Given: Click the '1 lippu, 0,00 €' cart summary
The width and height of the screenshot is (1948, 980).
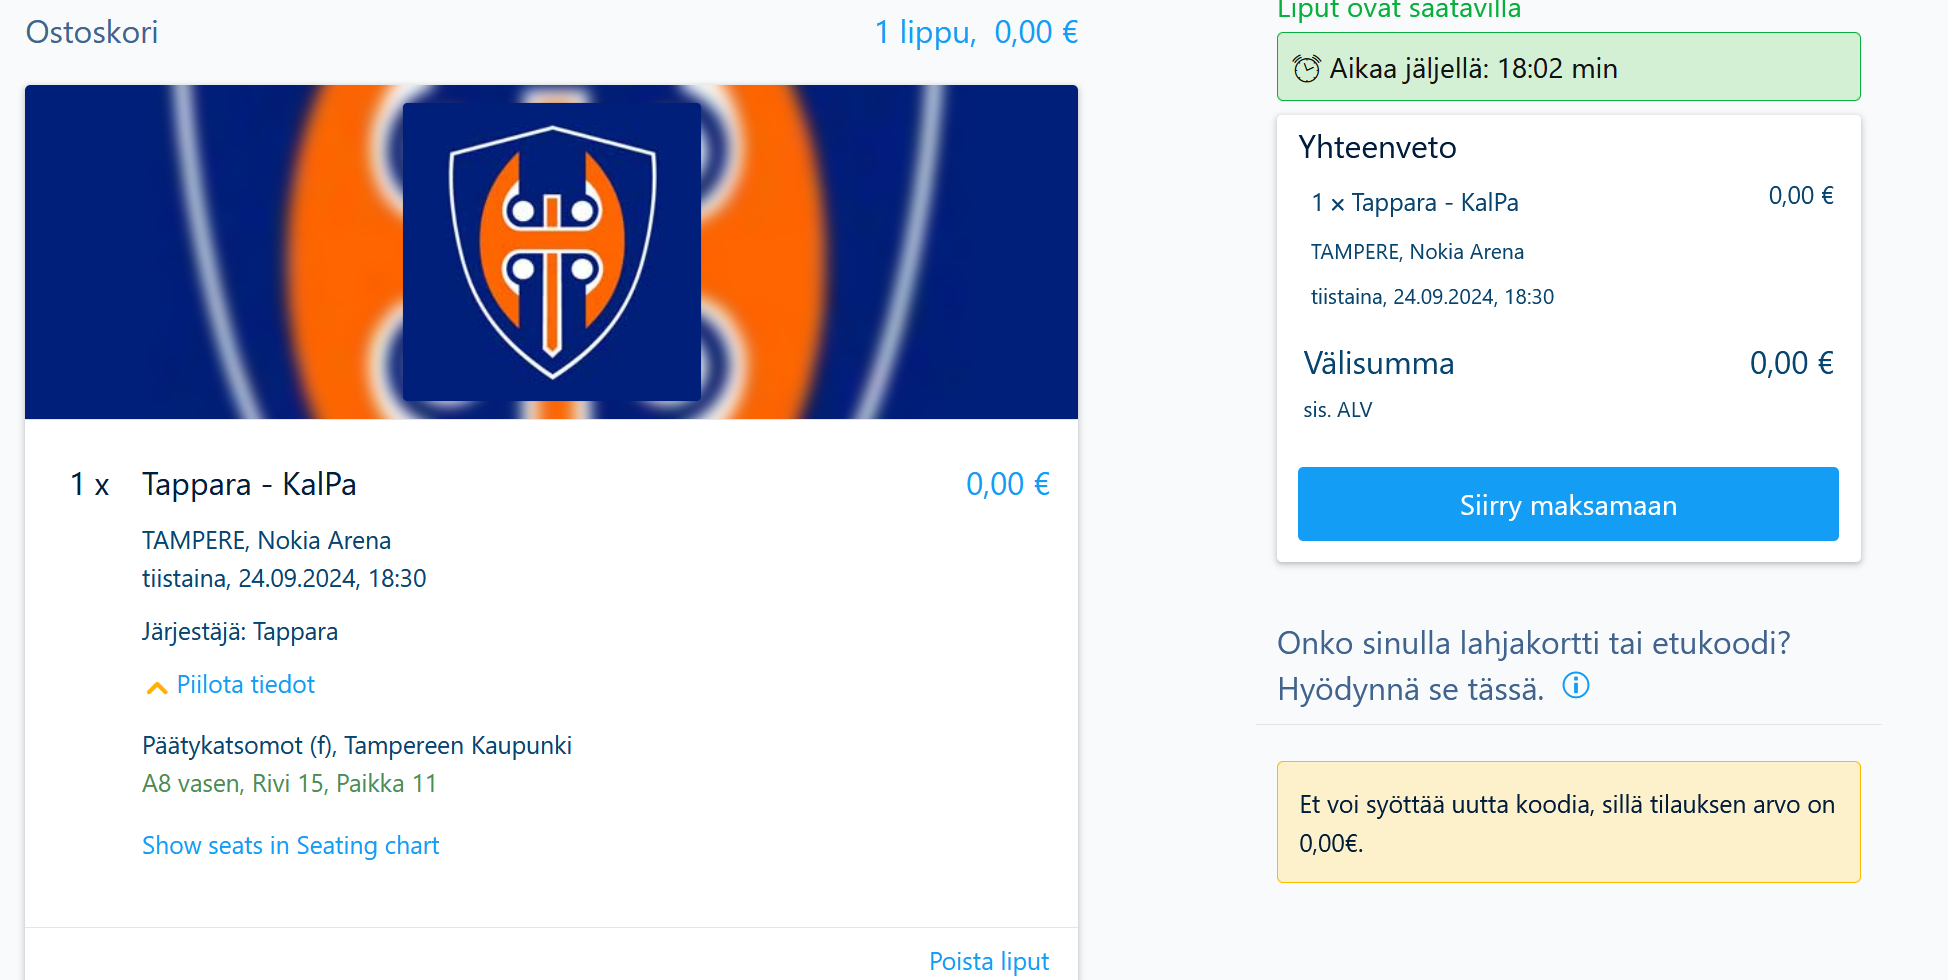Looking at the screenshot, I should pyautogui.click(x=976, y=32).
